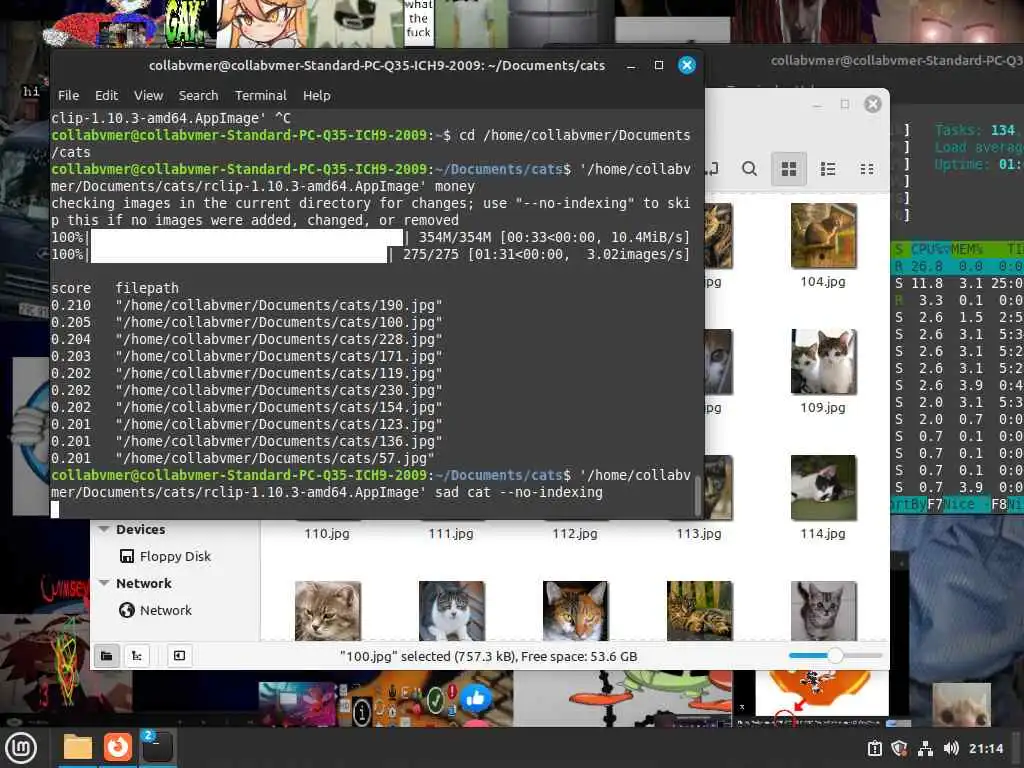
Task: Click the 21:14 clock in the panel
Action: click(x=985, y=749)
